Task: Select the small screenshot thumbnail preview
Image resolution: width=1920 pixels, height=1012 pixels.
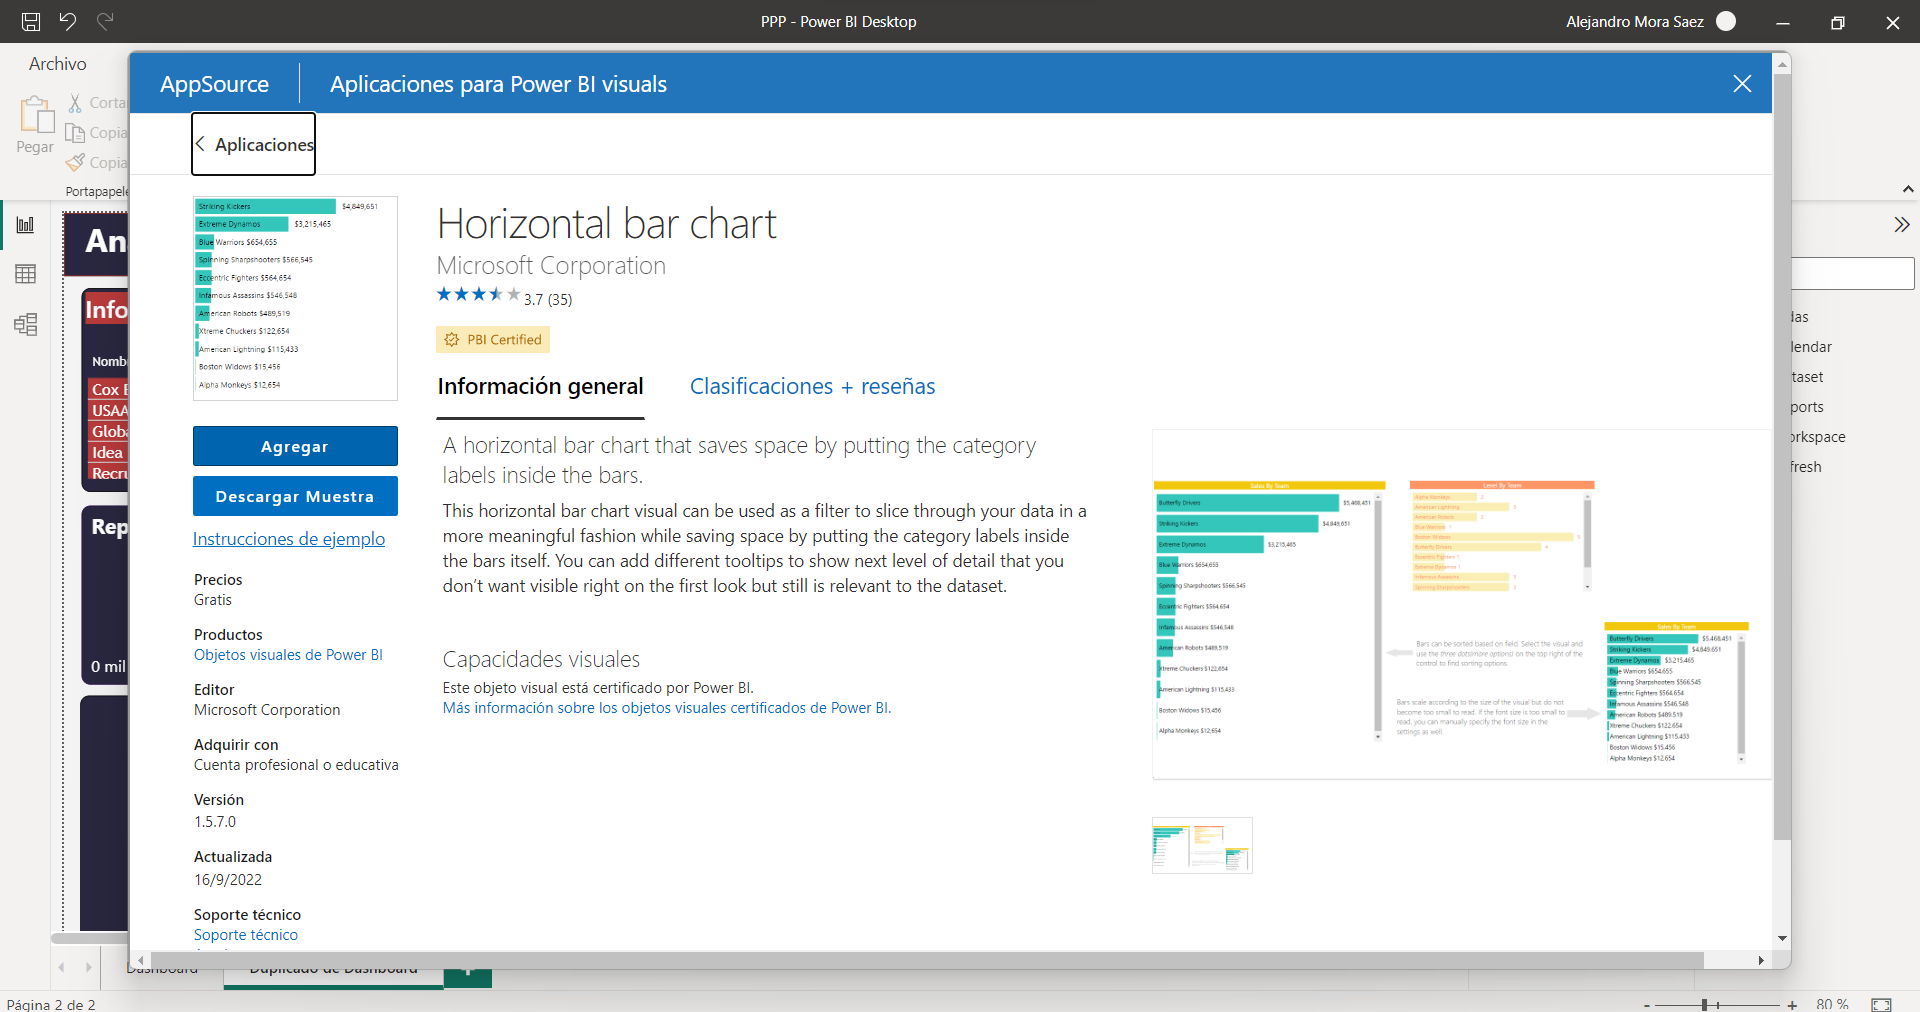Action: coord(1202,845)
